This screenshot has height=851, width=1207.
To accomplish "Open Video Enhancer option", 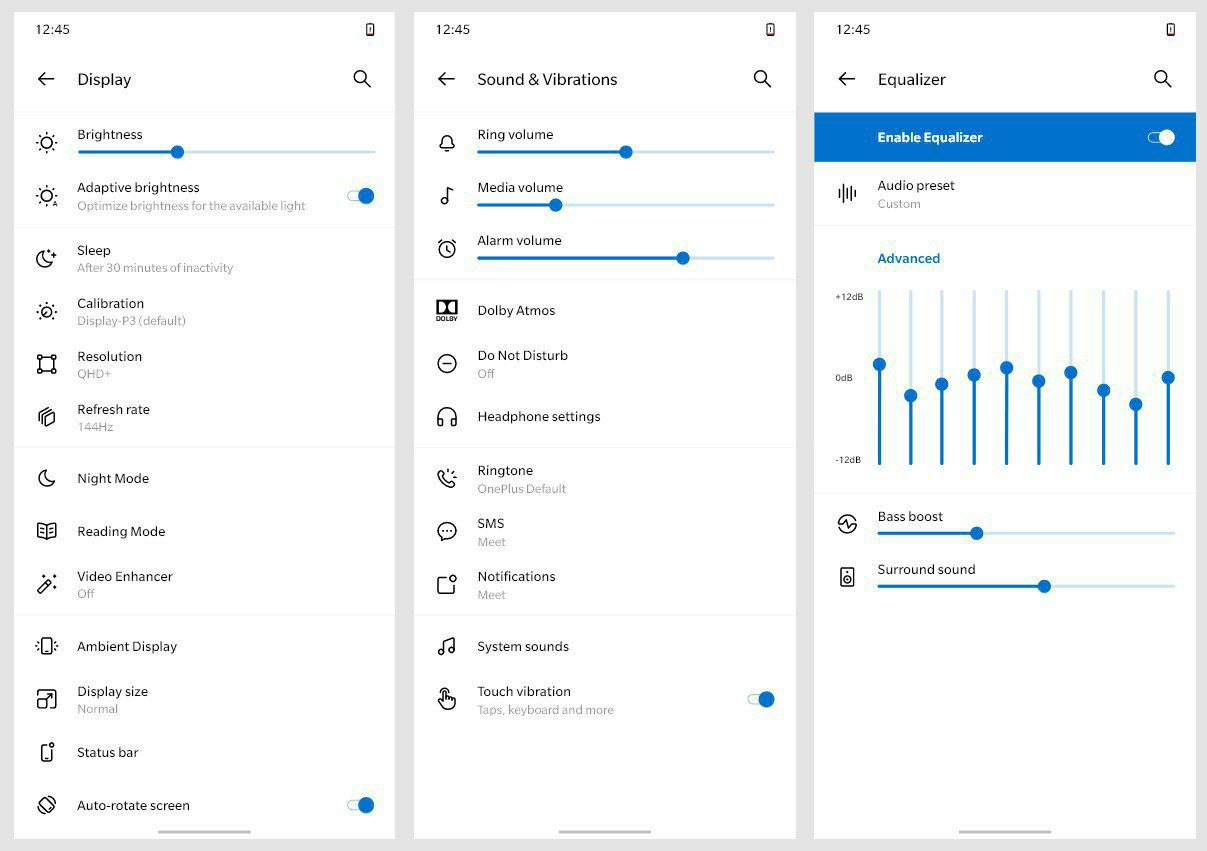I will coord(205,584).
